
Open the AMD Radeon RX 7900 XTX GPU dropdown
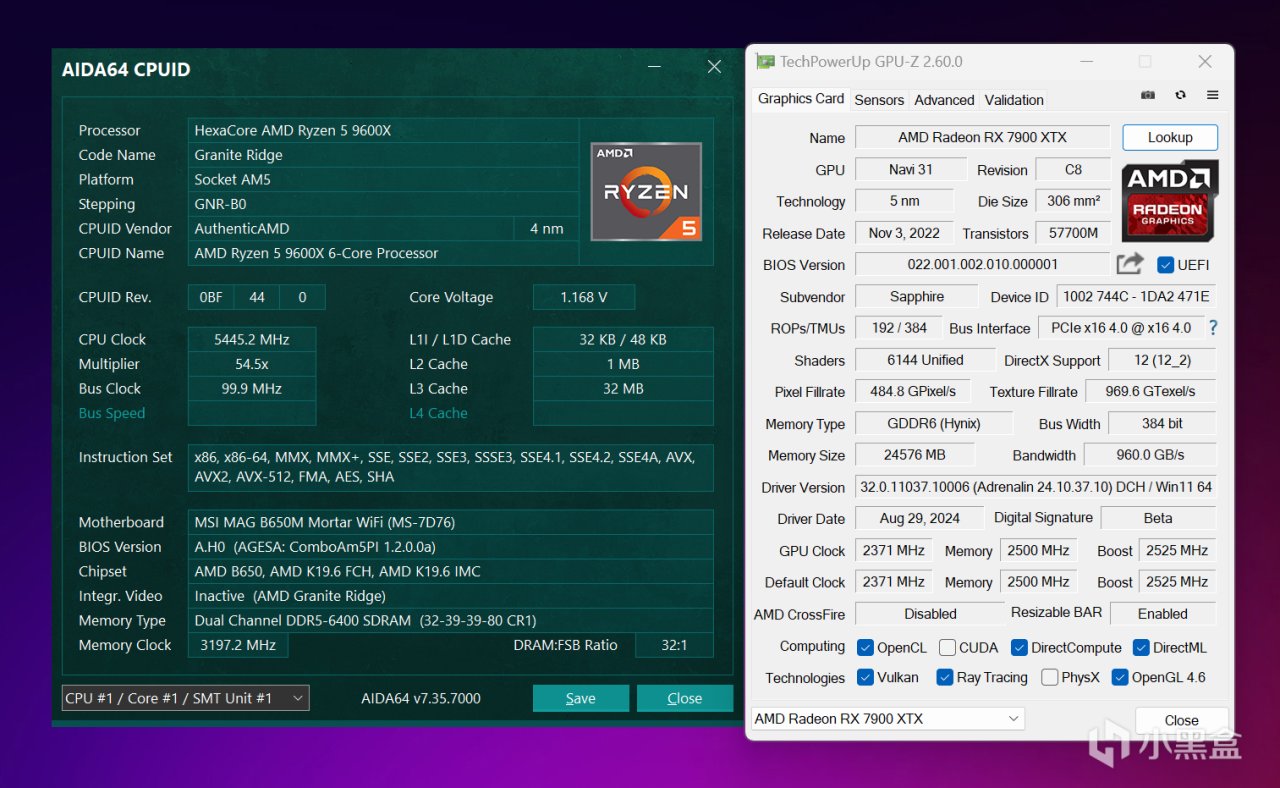(888, 719)
